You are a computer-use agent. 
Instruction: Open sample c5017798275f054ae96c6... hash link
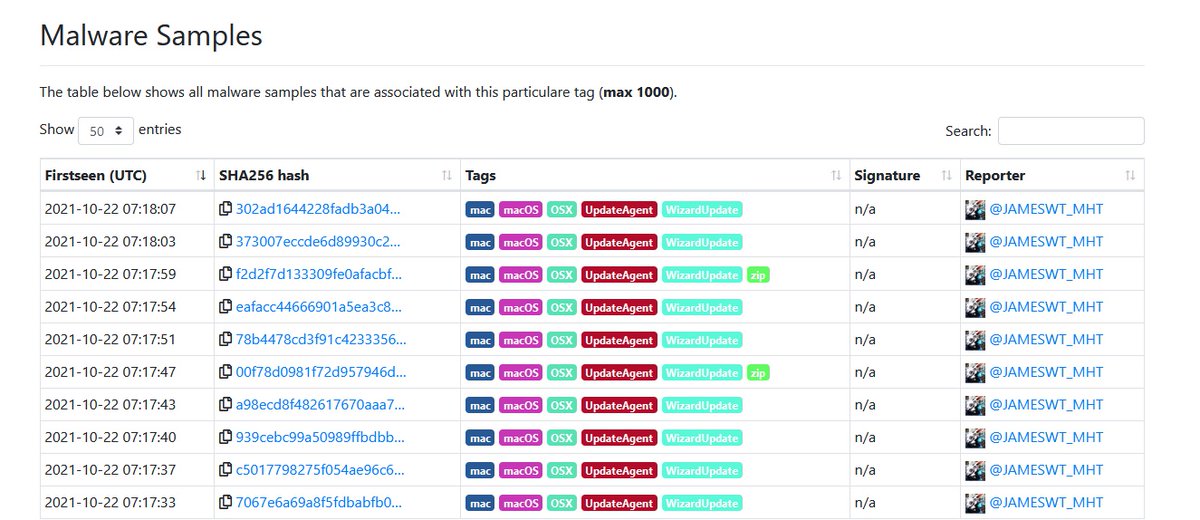tap(321, 470)
